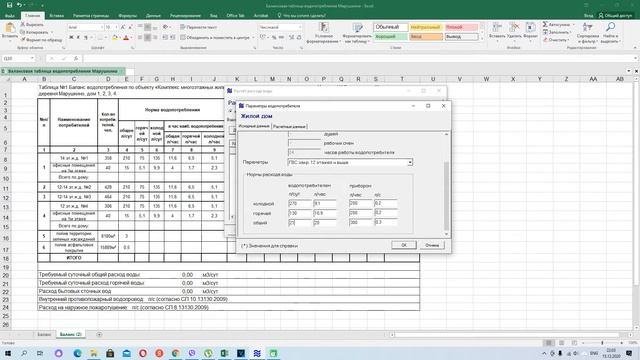Viewport: 640px width, 360px height.
Task: Open Sort and Filter (Сортировка и фильтр)
Action: (588, 33)
